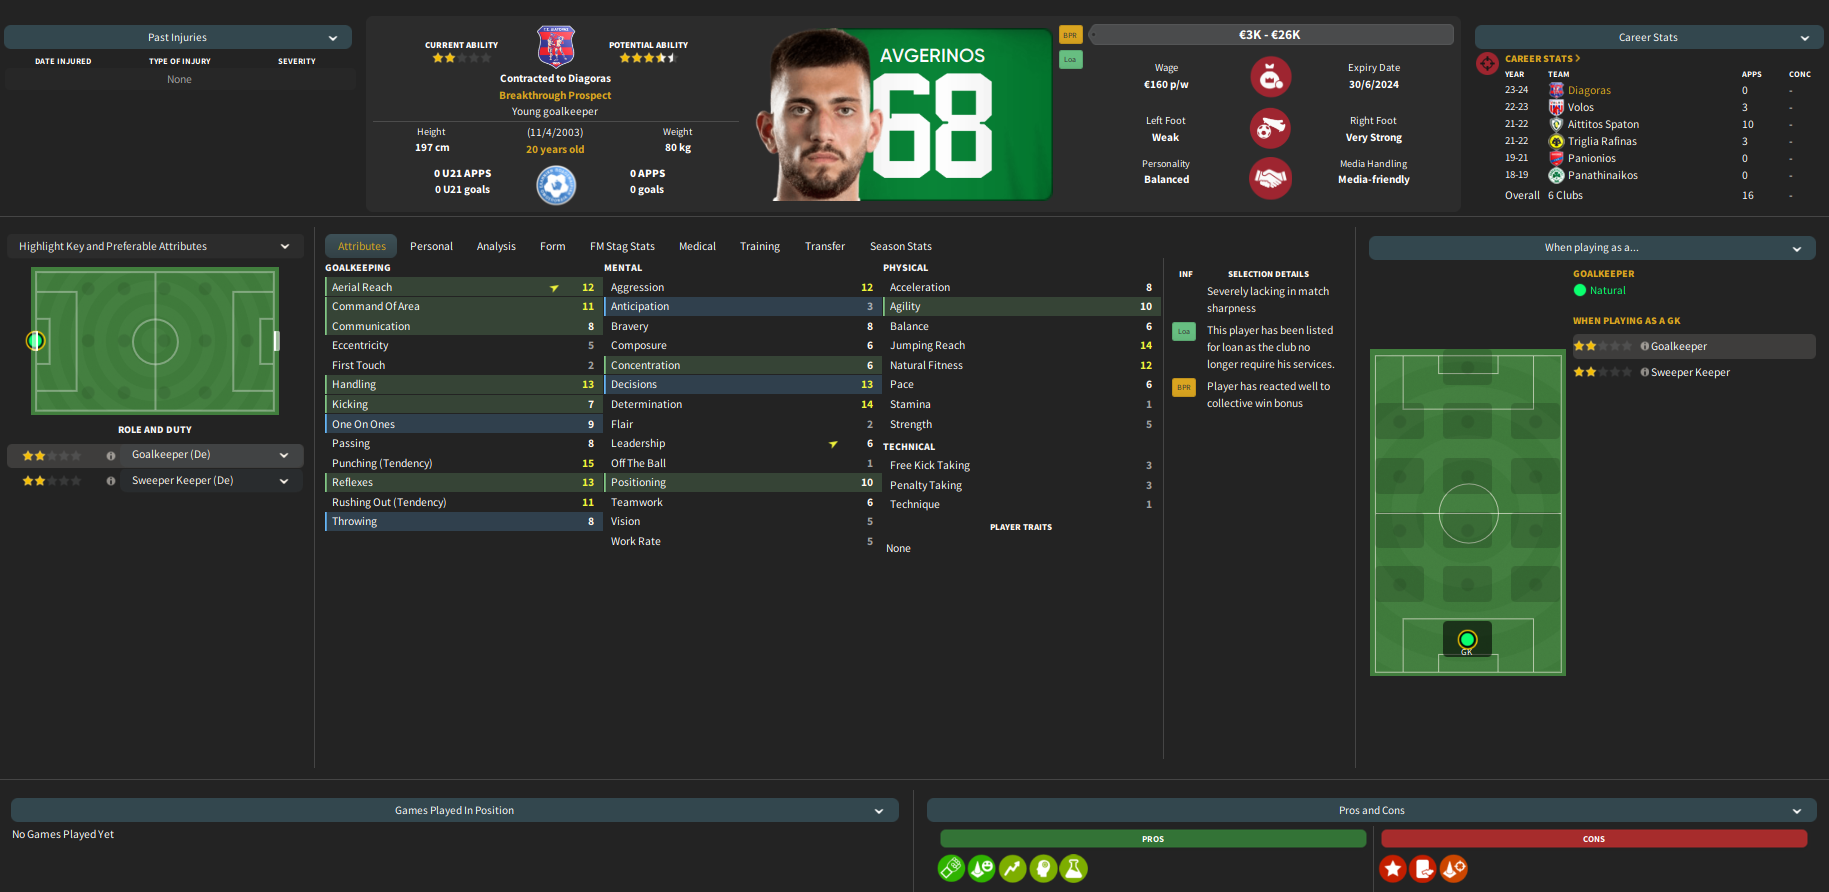Click the red star icon under Cons
Image resolution: width=1829 pixels, height=892 pixels.
[1393, 869]
